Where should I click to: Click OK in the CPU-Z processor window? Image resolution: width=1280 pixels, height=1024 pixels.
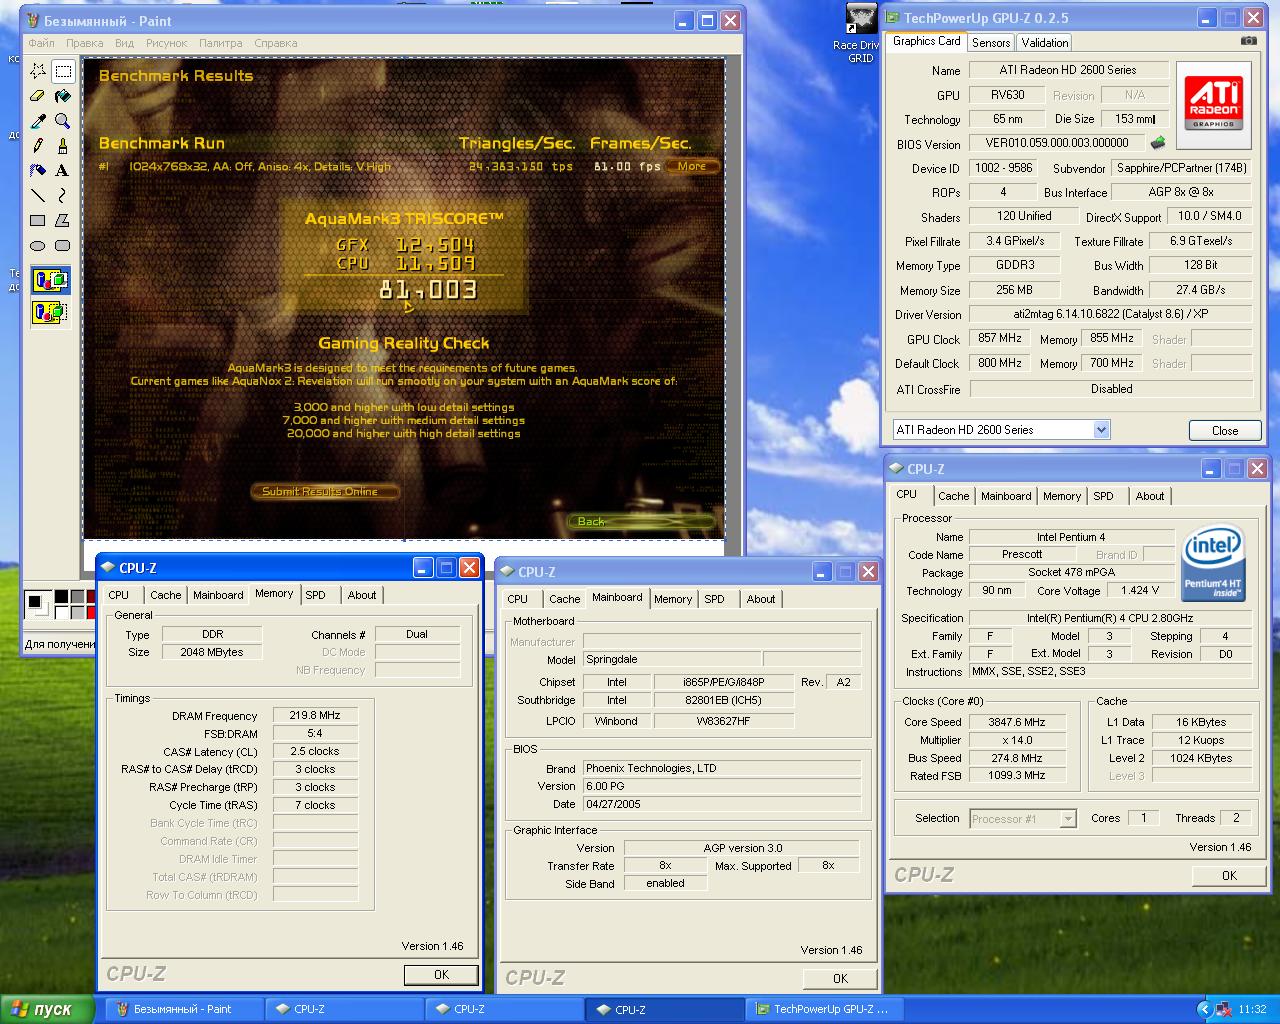point(1229,875)
